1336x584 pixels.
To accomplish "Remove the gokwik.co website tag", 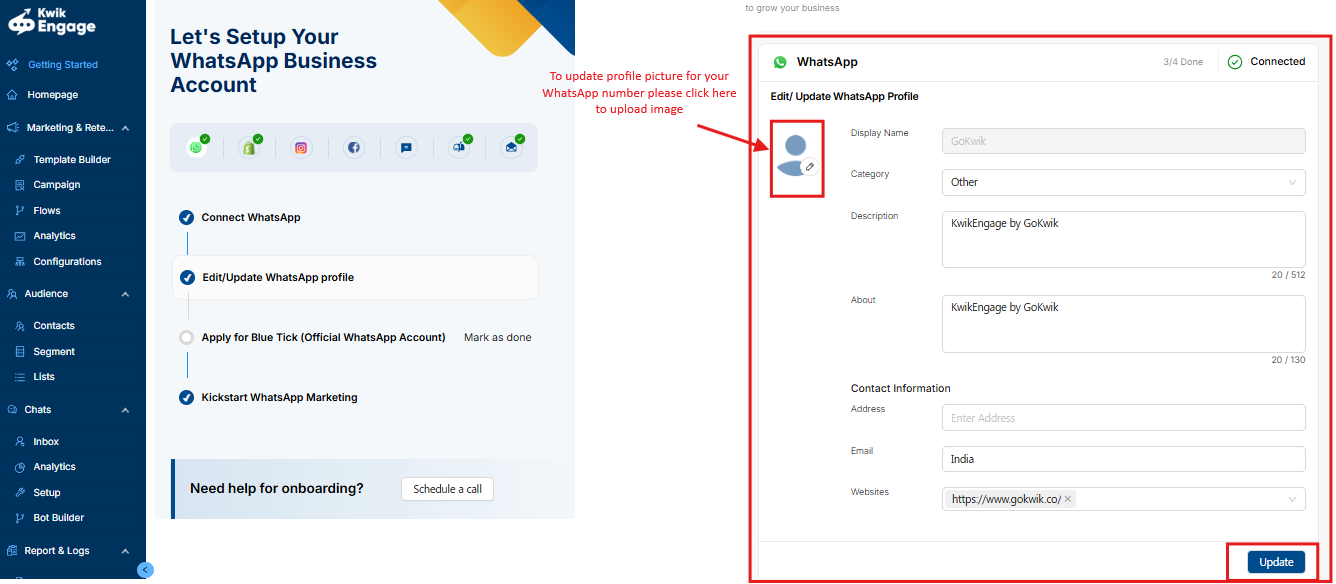I will (x=1068, y=499).
